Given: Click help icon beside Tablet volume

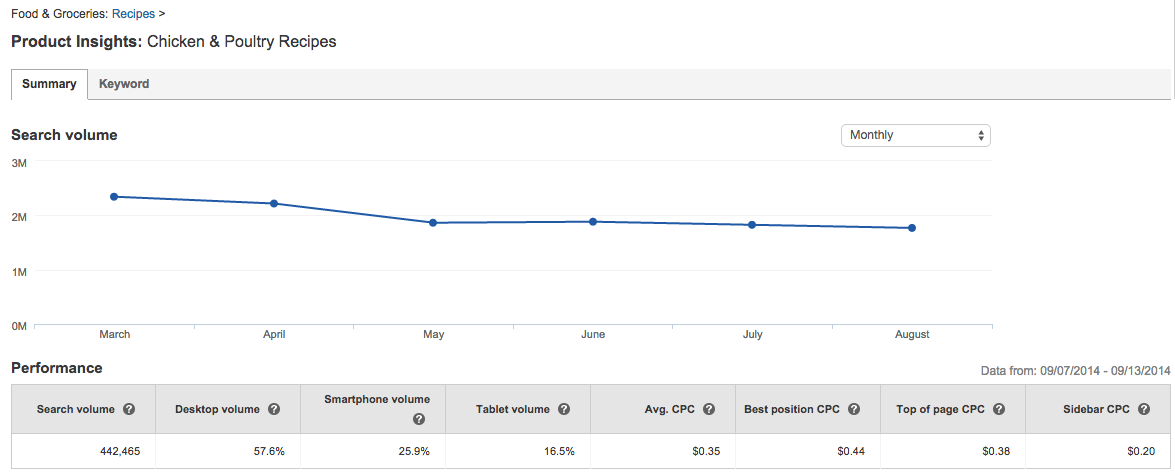Looking at the screenshot, I should [564, 409].
